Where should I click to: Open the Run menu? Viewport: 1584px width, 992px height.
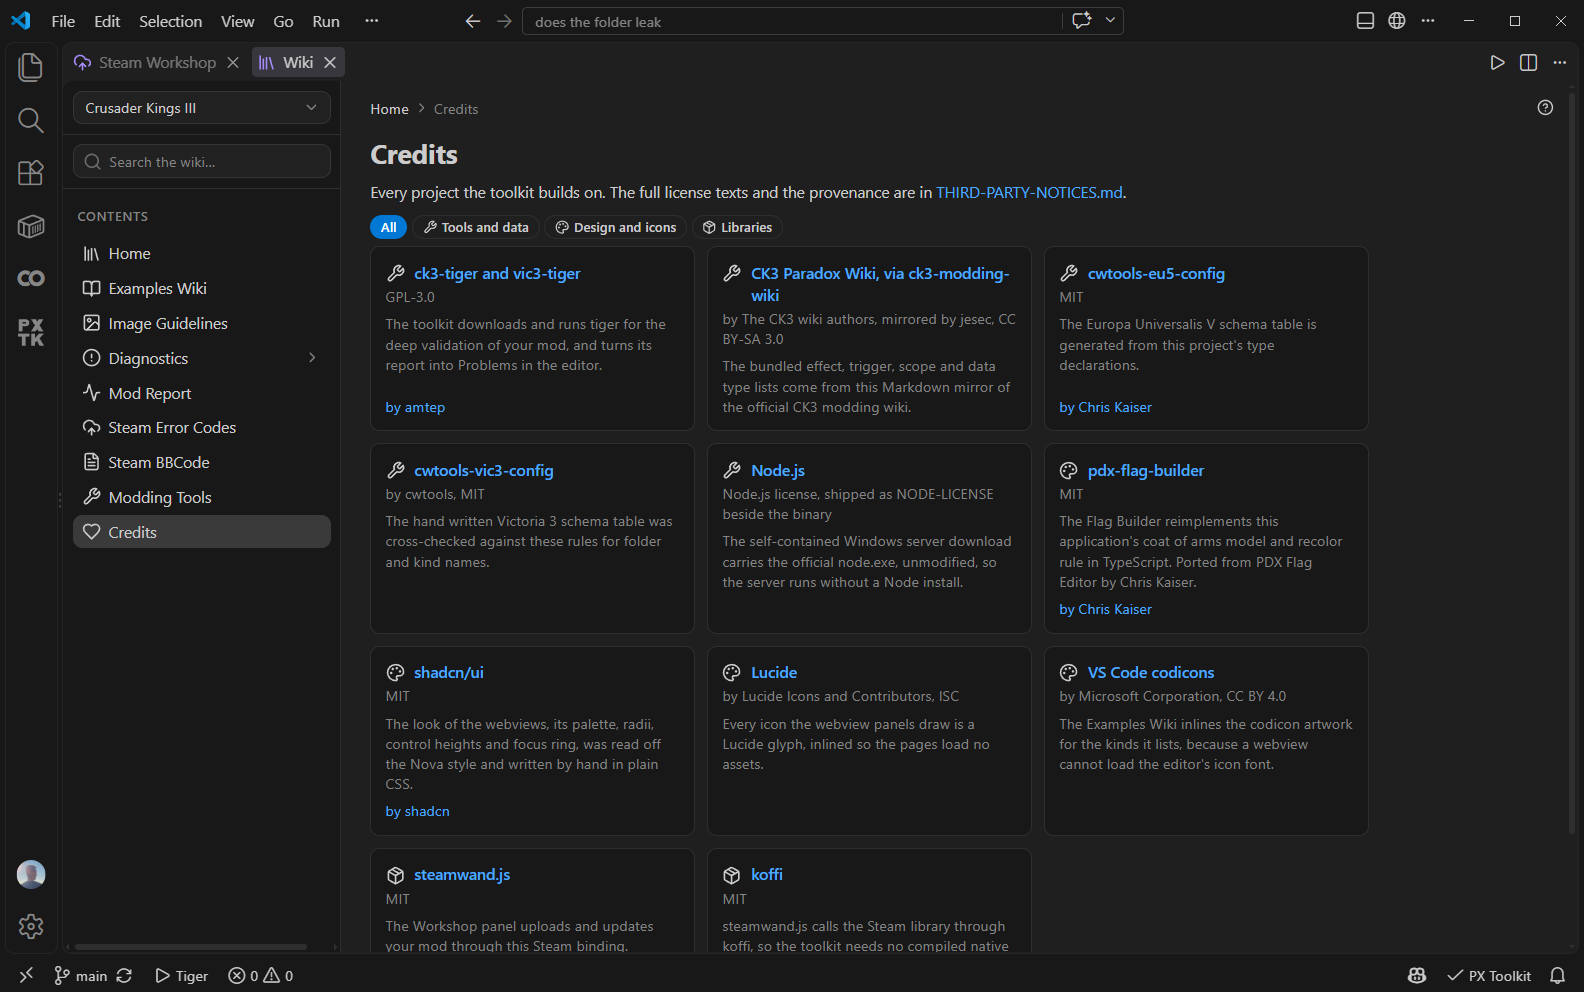(x=326, y=21)
